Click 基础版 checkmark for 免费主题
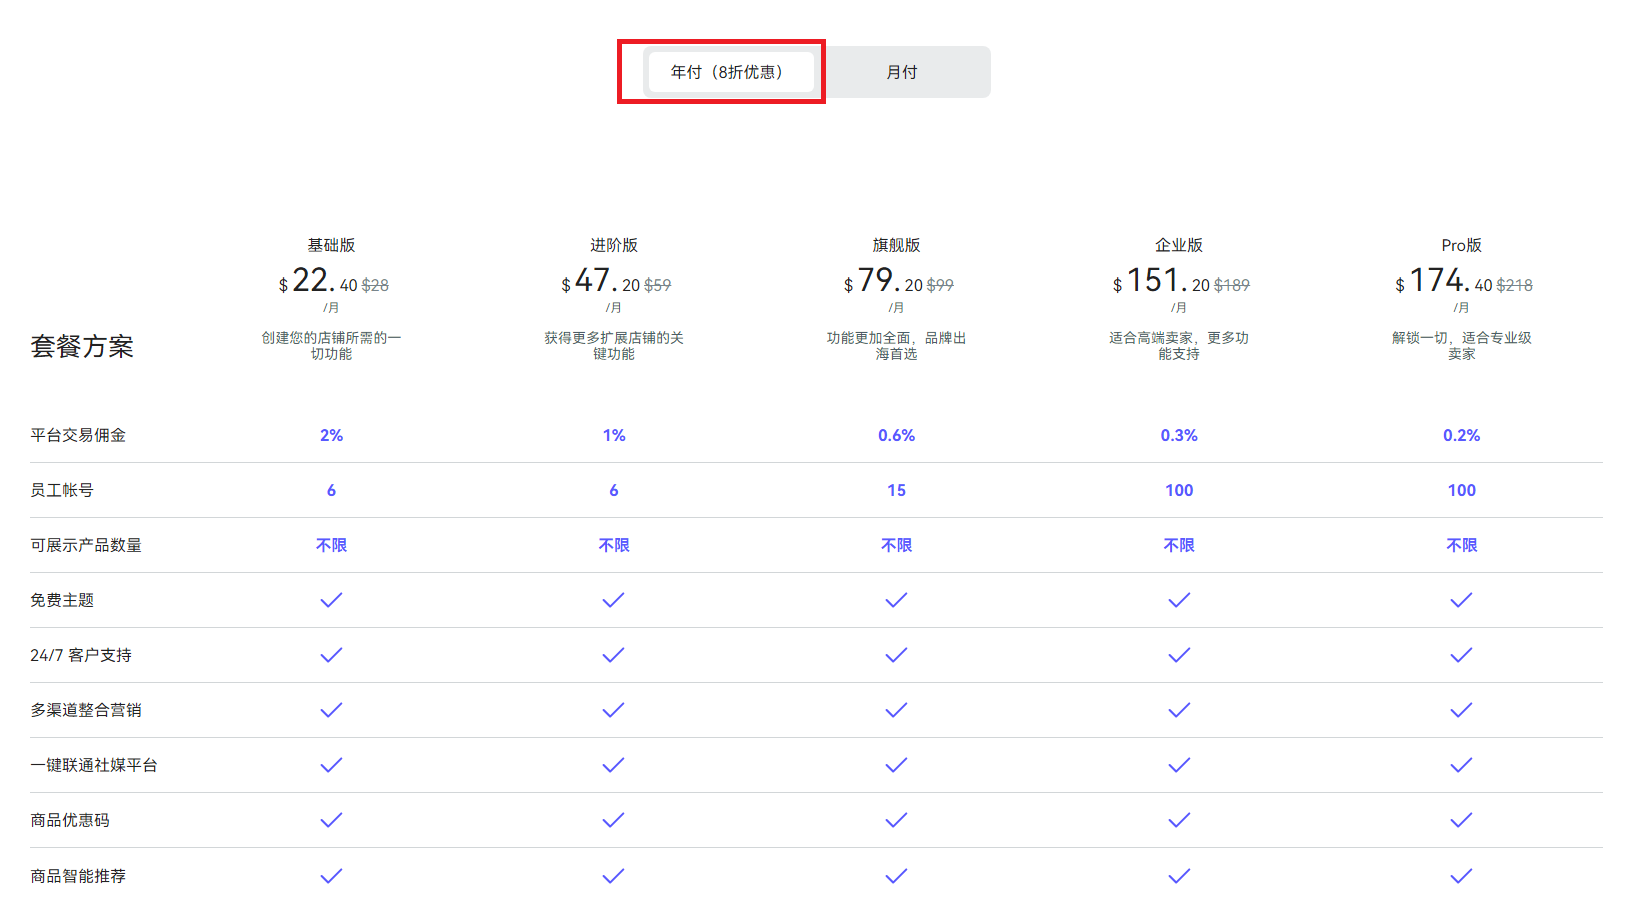Viewport: 1631px width, 919px height. pyautogui.click(x=331, y=600)
